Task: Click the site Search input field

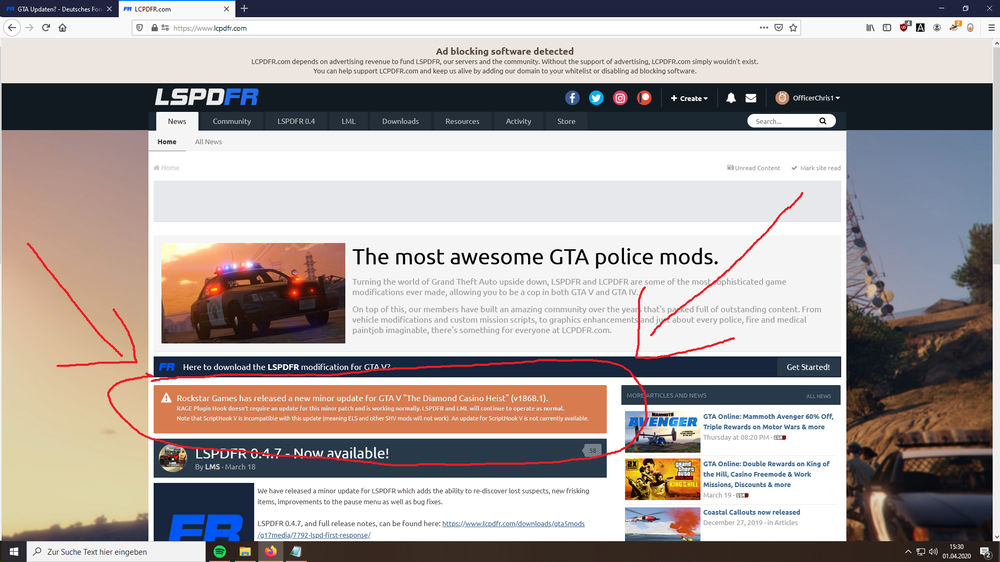Action: (x=783, y=121)
